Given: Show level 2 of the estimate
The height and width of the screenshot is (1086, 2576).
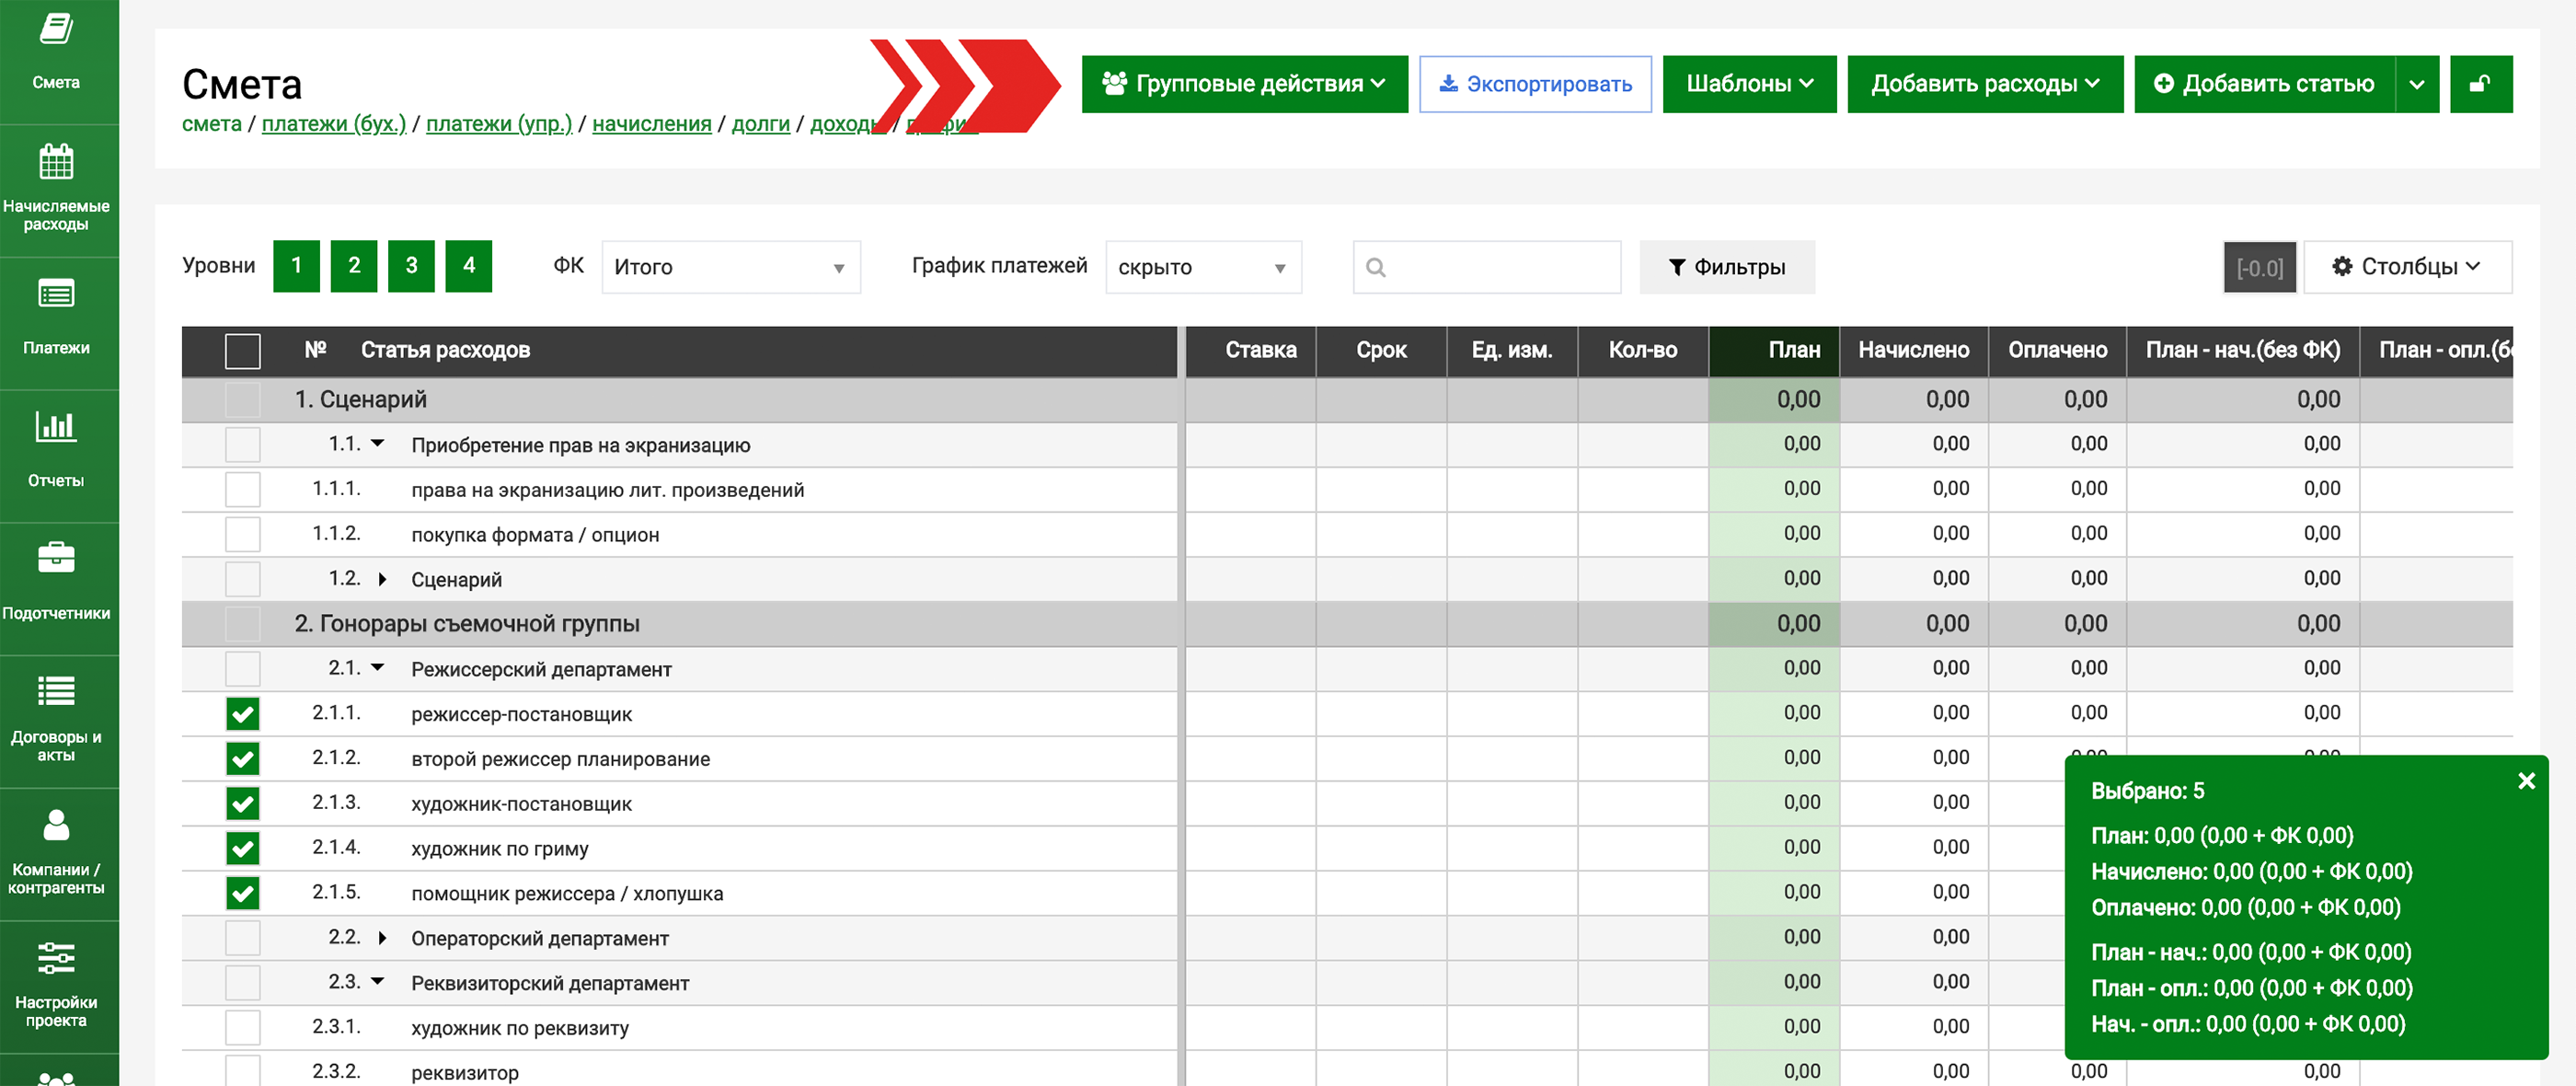Looking at the screenshot, I should [x=354, y=266].
